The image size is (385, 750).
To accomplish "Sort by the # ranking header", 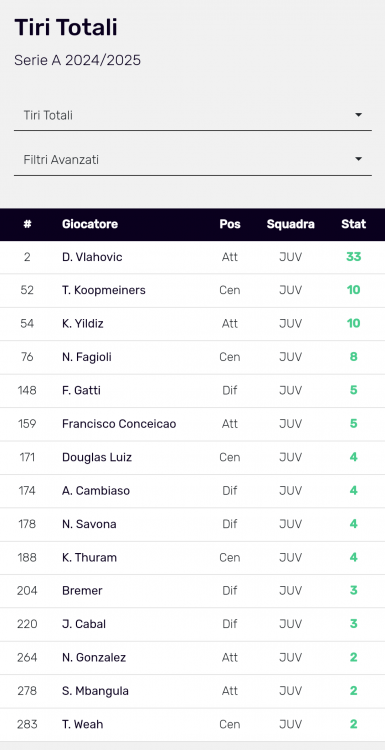I will pos(27,224).
